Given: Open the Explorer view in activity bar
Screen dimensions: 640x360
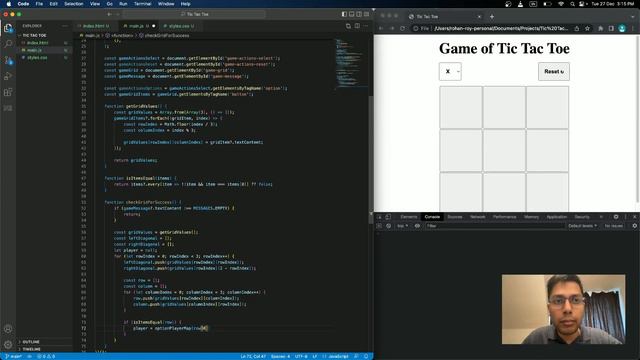Looking at the screenshot, I should [8, 28].
